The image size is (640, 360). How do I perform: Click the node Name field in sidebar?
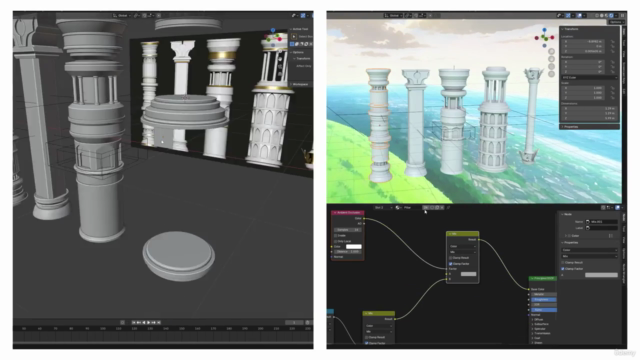pos(601,222)
